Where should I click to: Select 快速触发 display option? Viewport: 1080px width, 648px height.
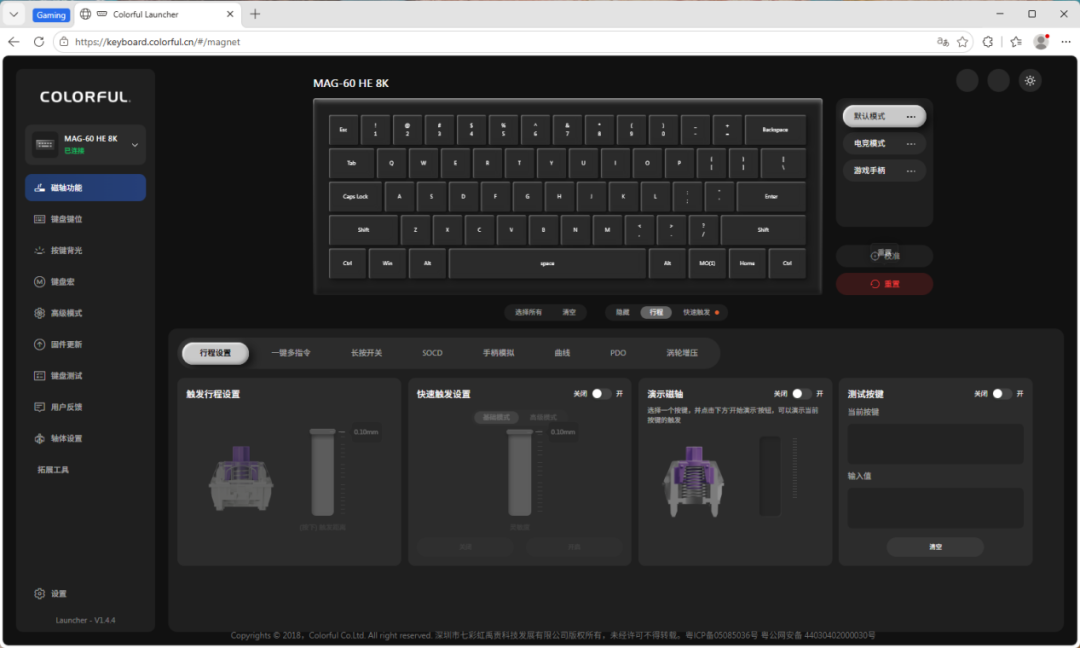699,313
